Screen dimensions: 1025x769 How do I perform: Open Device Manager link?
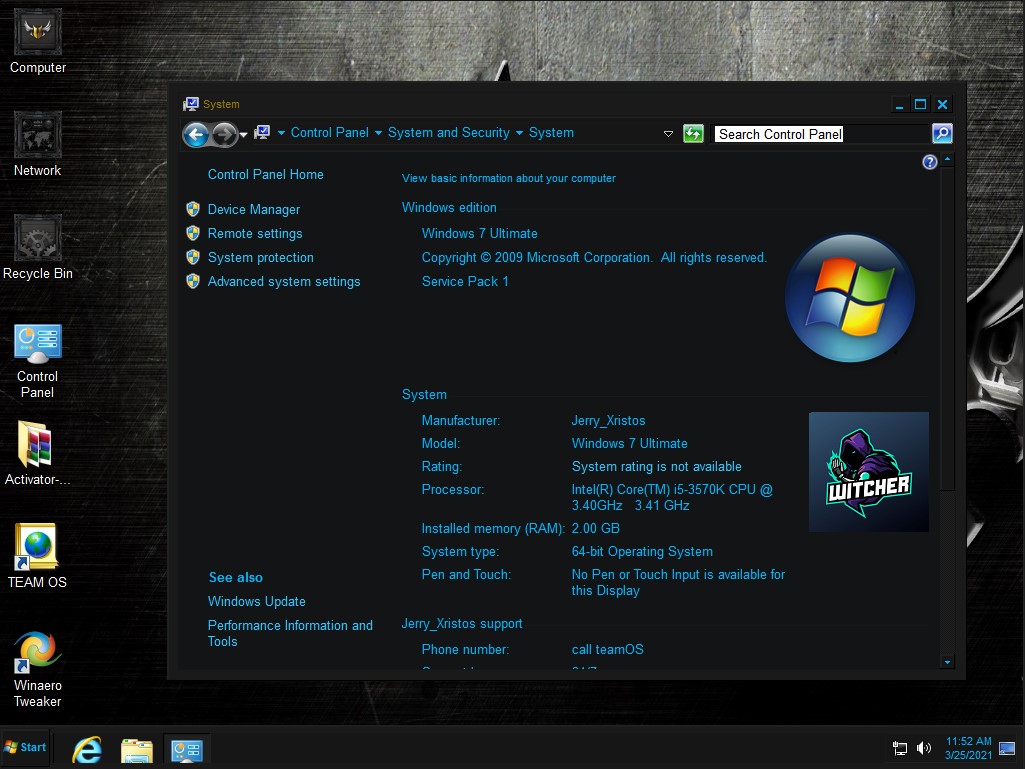pos(254,209)
